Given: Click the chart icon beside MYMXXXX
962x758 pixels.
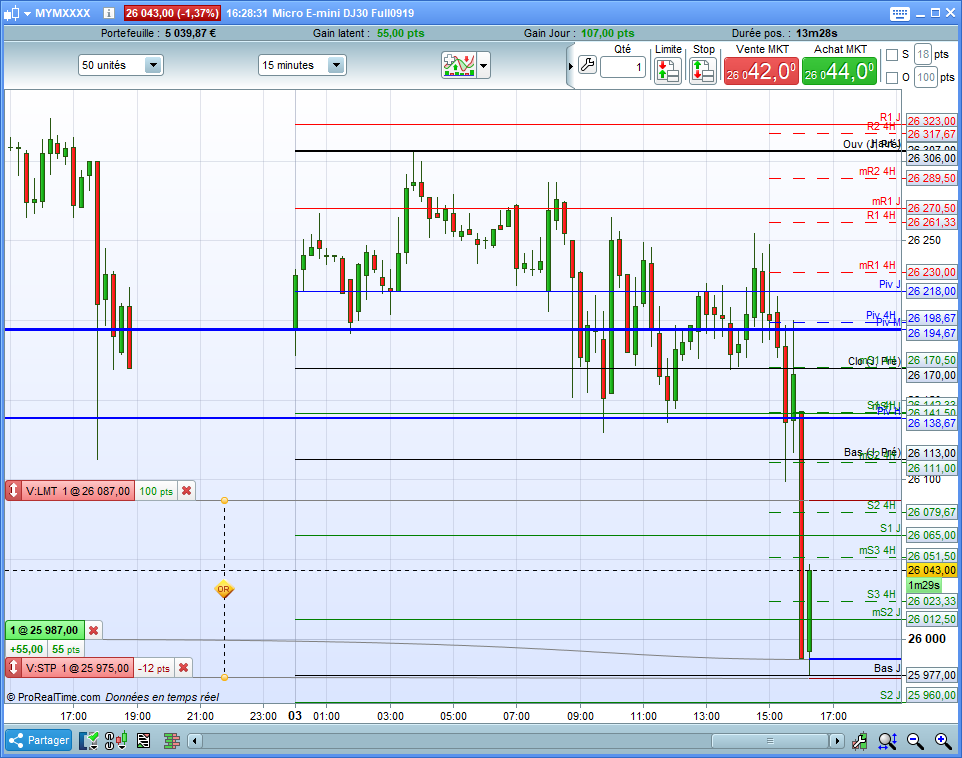Looking at the screenshot, I should (12, 13).
